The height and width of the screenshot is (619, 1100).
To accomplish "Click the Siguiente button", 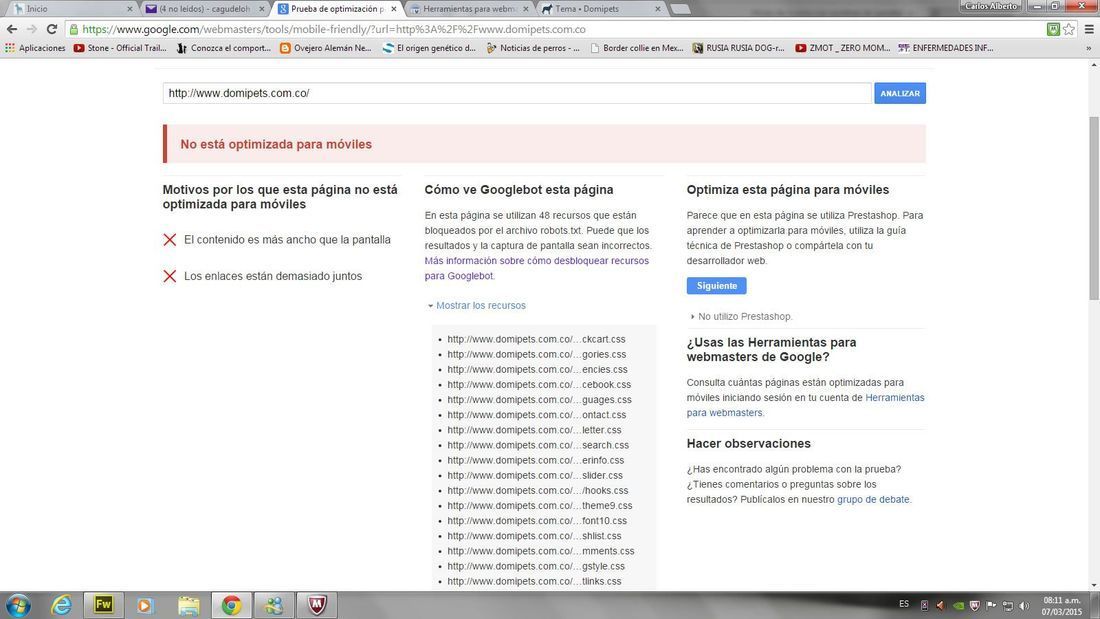I will point(716,286).
